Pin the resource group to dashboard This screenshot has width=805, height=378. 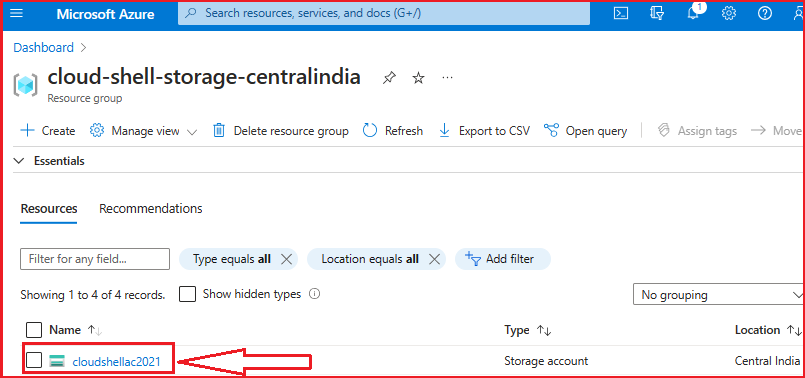(x=389, y=78)
